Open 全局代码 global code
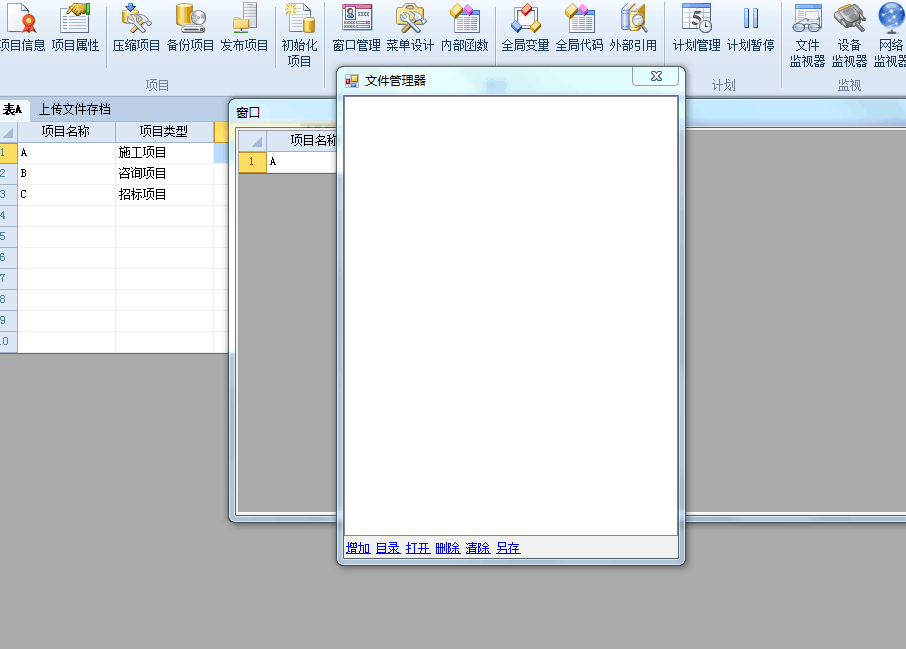The image size is (906, 649). pos(579,27)
